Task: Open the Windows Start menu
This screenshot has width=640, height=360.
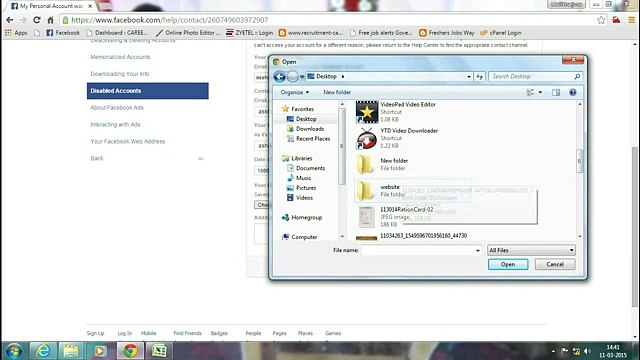Action: coord(14,351)
